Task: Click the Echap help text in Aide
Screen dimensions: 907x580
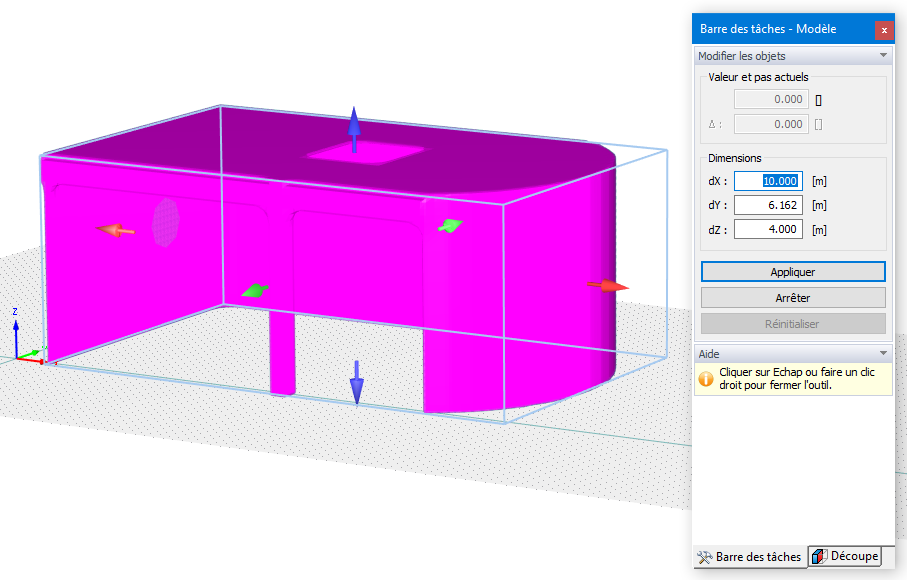Action: pos(797,379)
